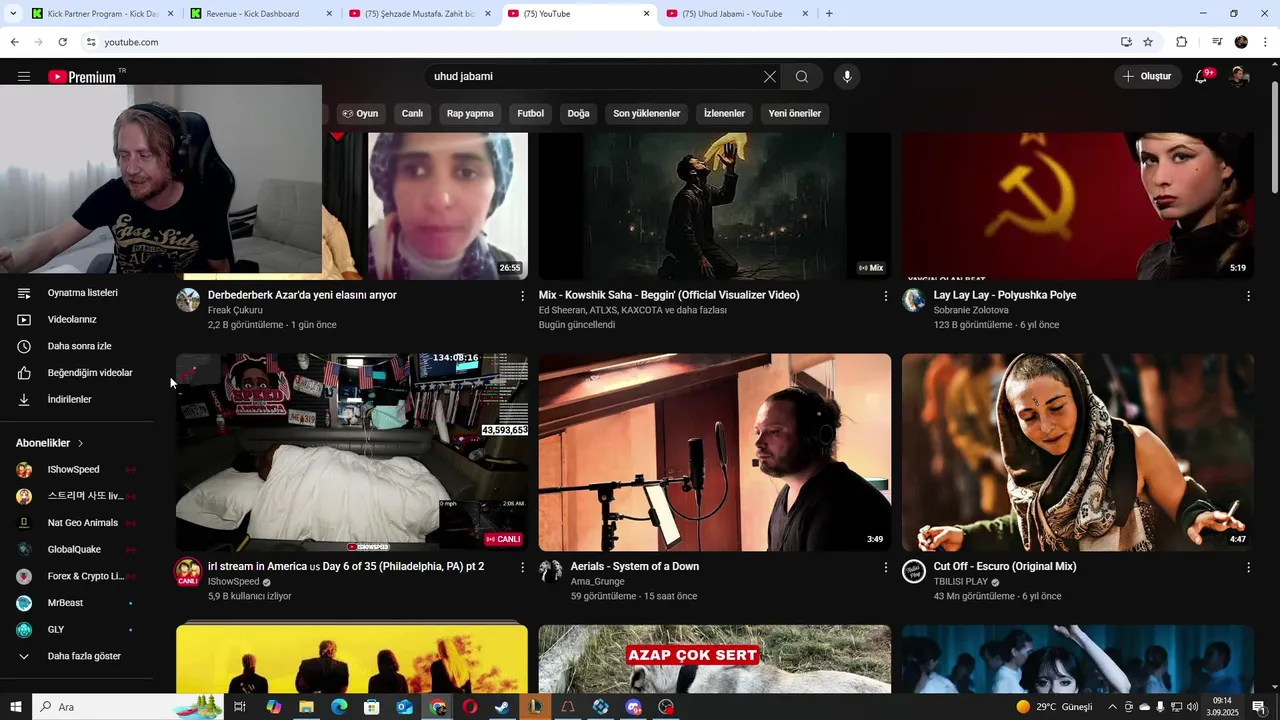
Task: Open the notifications bell
Action: [x=1202, y=77]
